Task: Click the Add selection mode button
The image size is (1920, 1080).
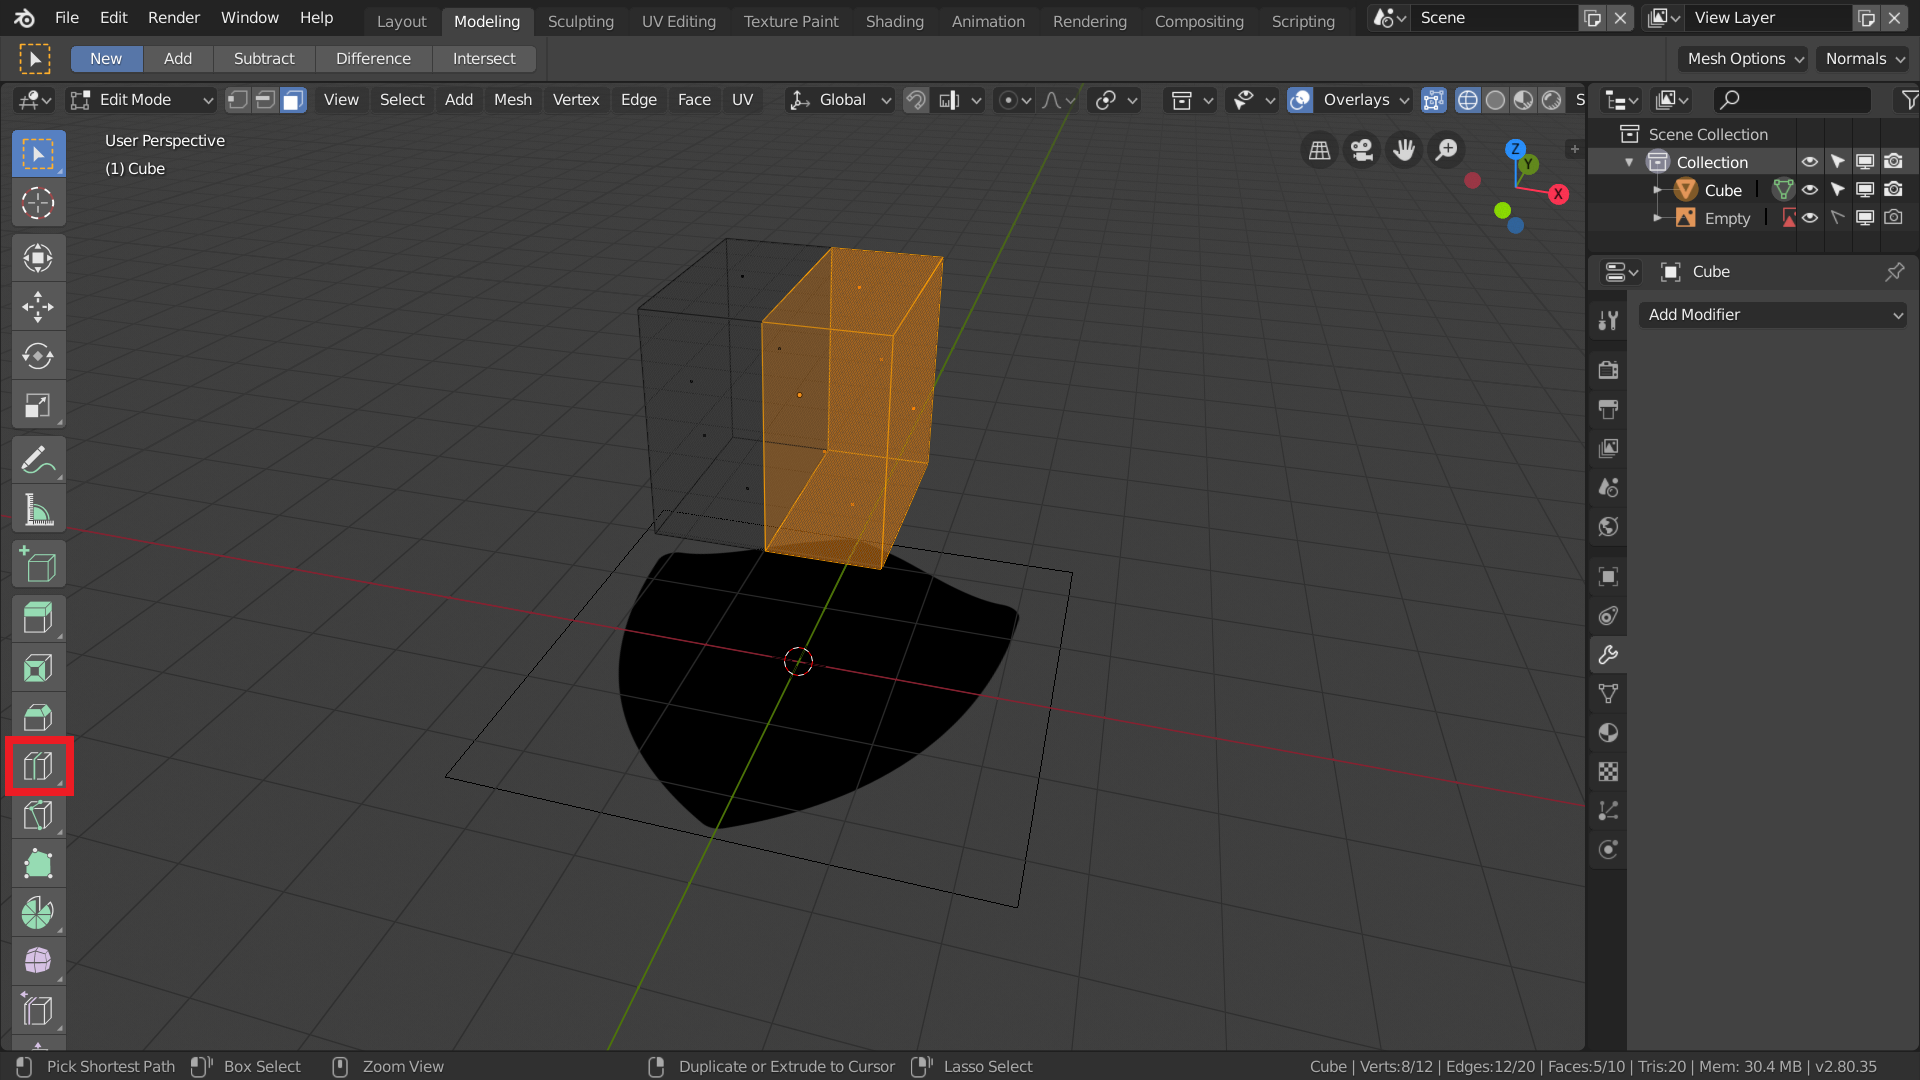Action: click(178, 59)
